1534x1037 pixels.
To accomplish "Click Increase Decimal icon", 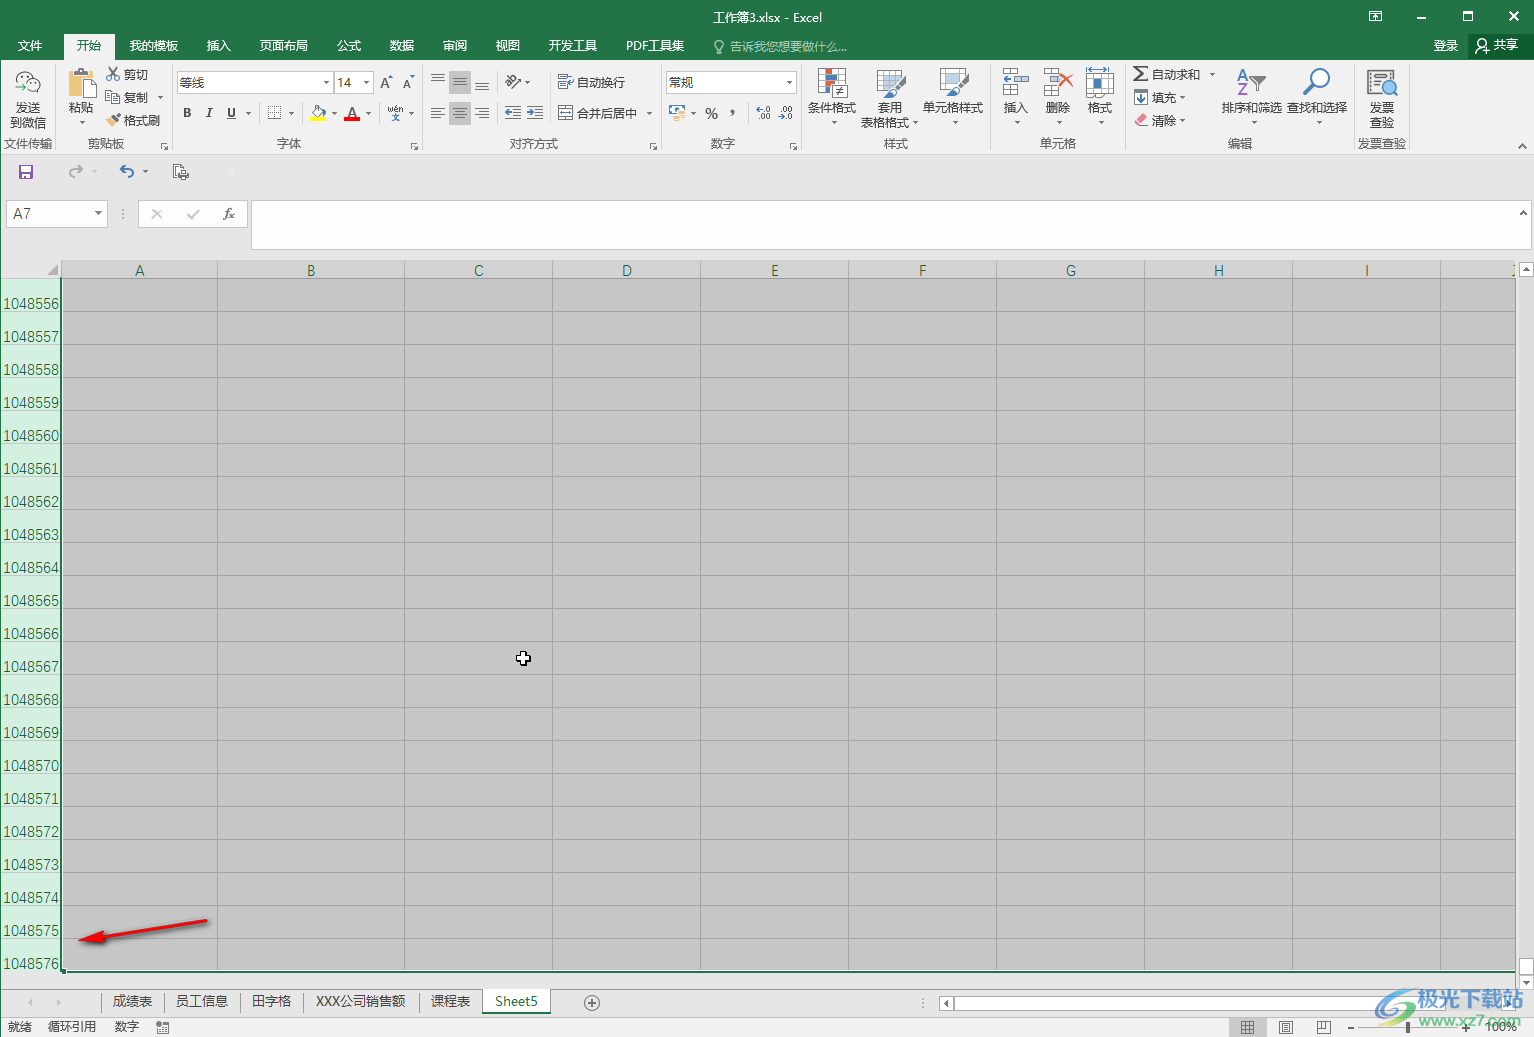I will 763,113.
